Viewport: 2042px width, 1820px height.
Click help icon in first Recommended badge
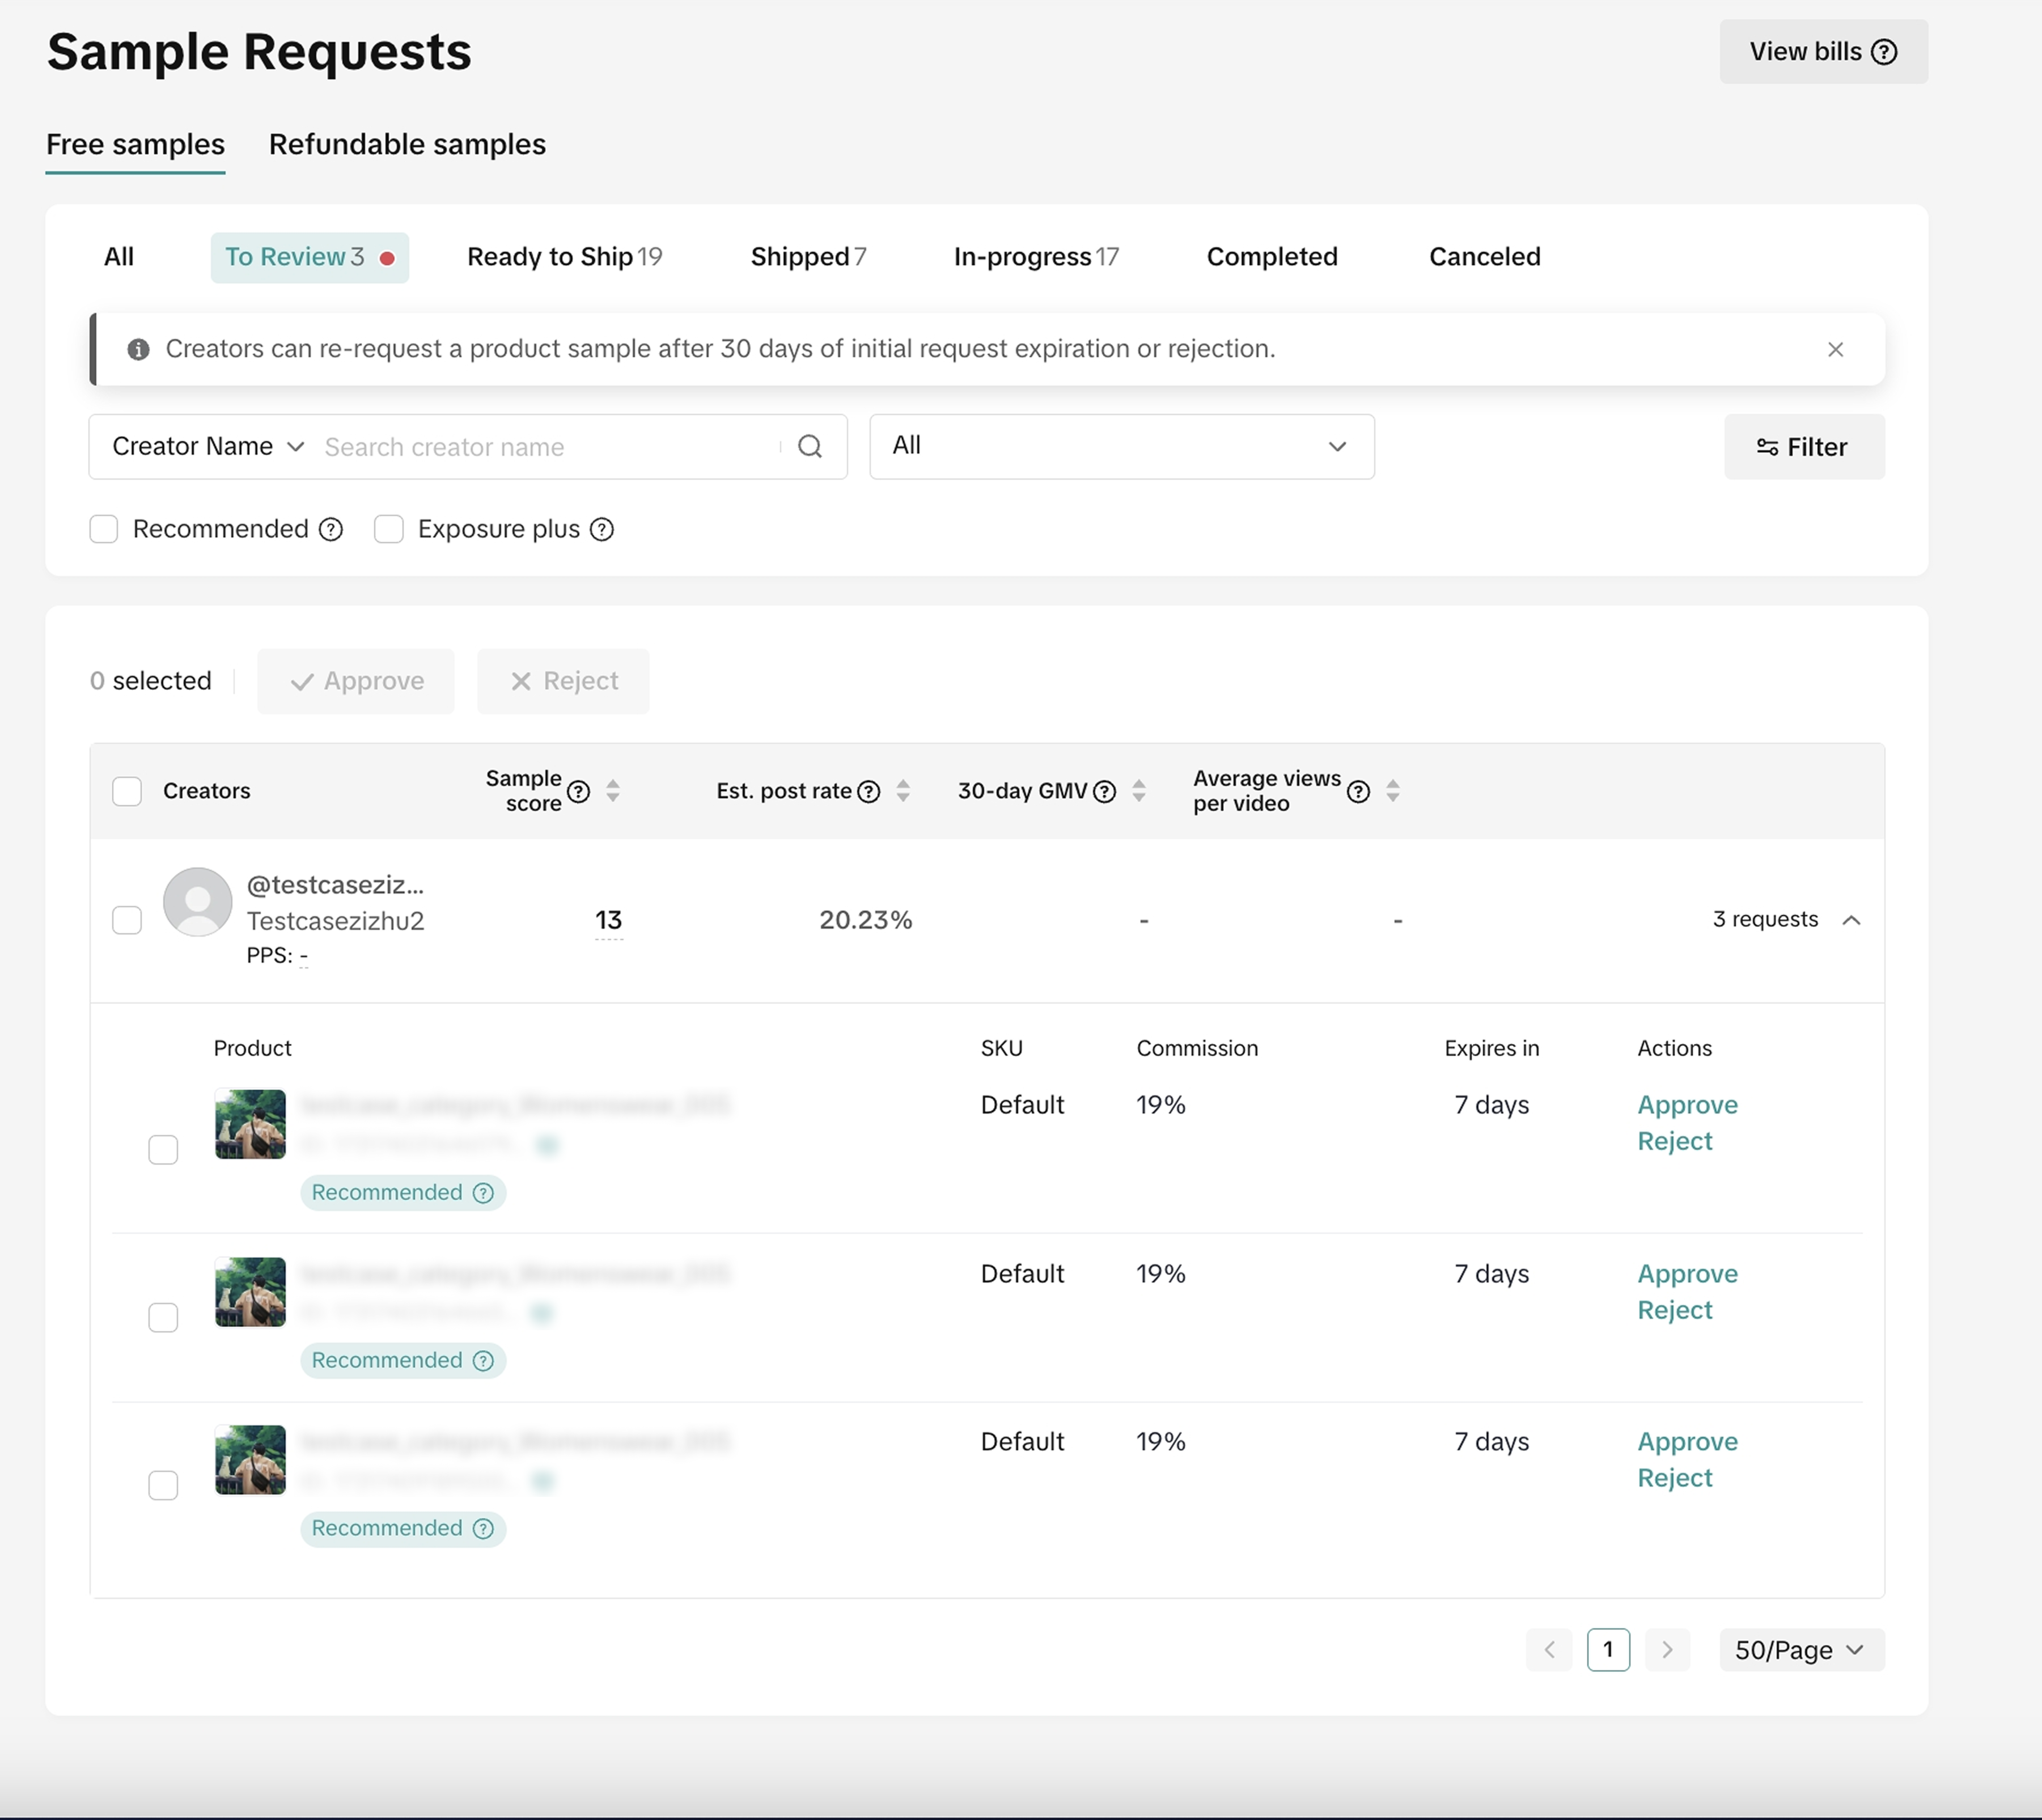[483, 1193]
